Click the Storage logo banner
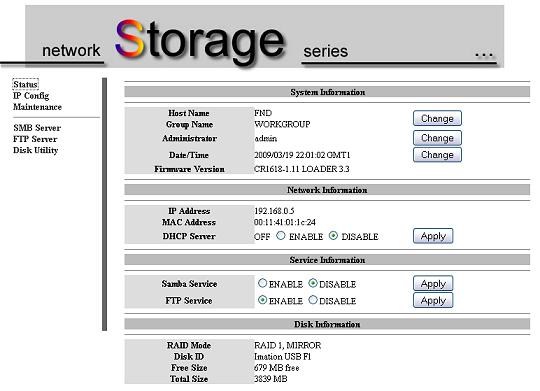The height and width of the screenshot is (391, 540). 264,37
